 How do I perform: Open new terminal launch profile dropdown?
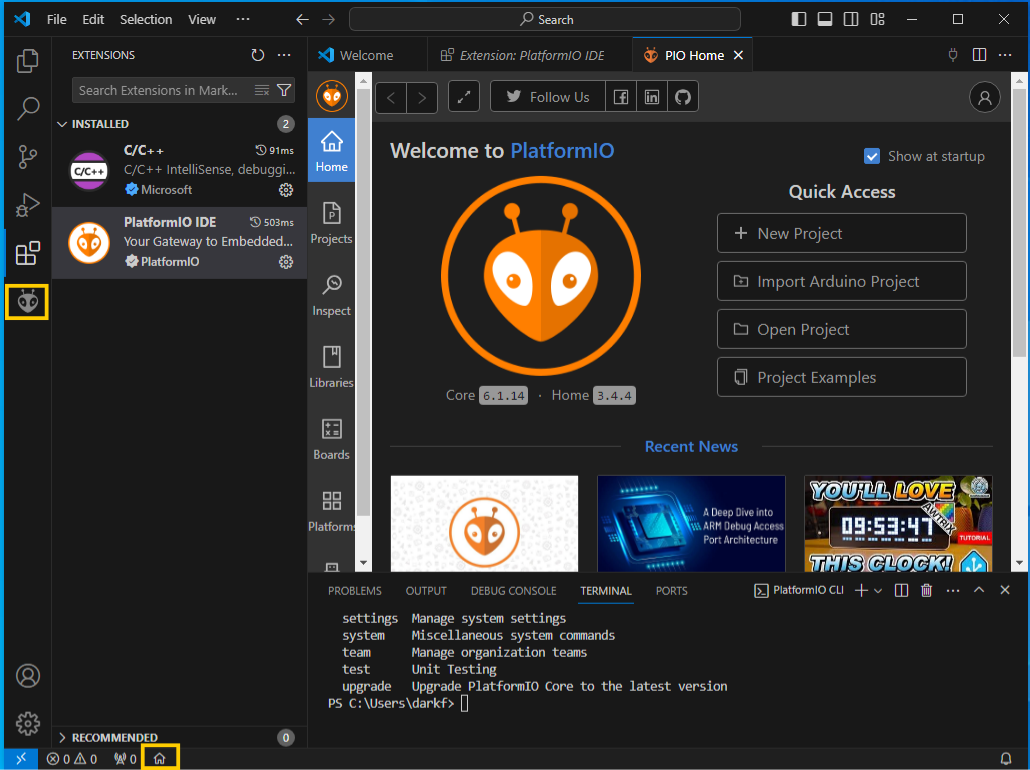pyautogui.click(x=878, y=591)
